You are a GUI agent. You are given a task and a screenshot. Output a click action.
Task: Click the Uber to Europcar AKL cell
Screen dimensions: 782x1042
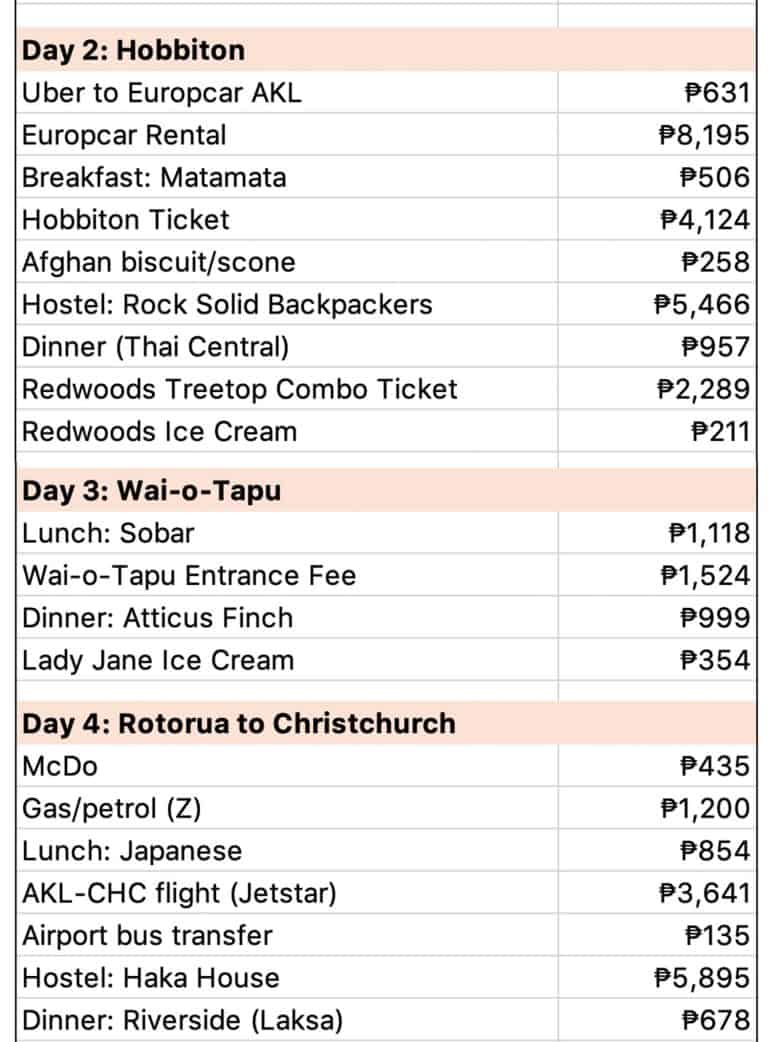click(x=161, y=93)
